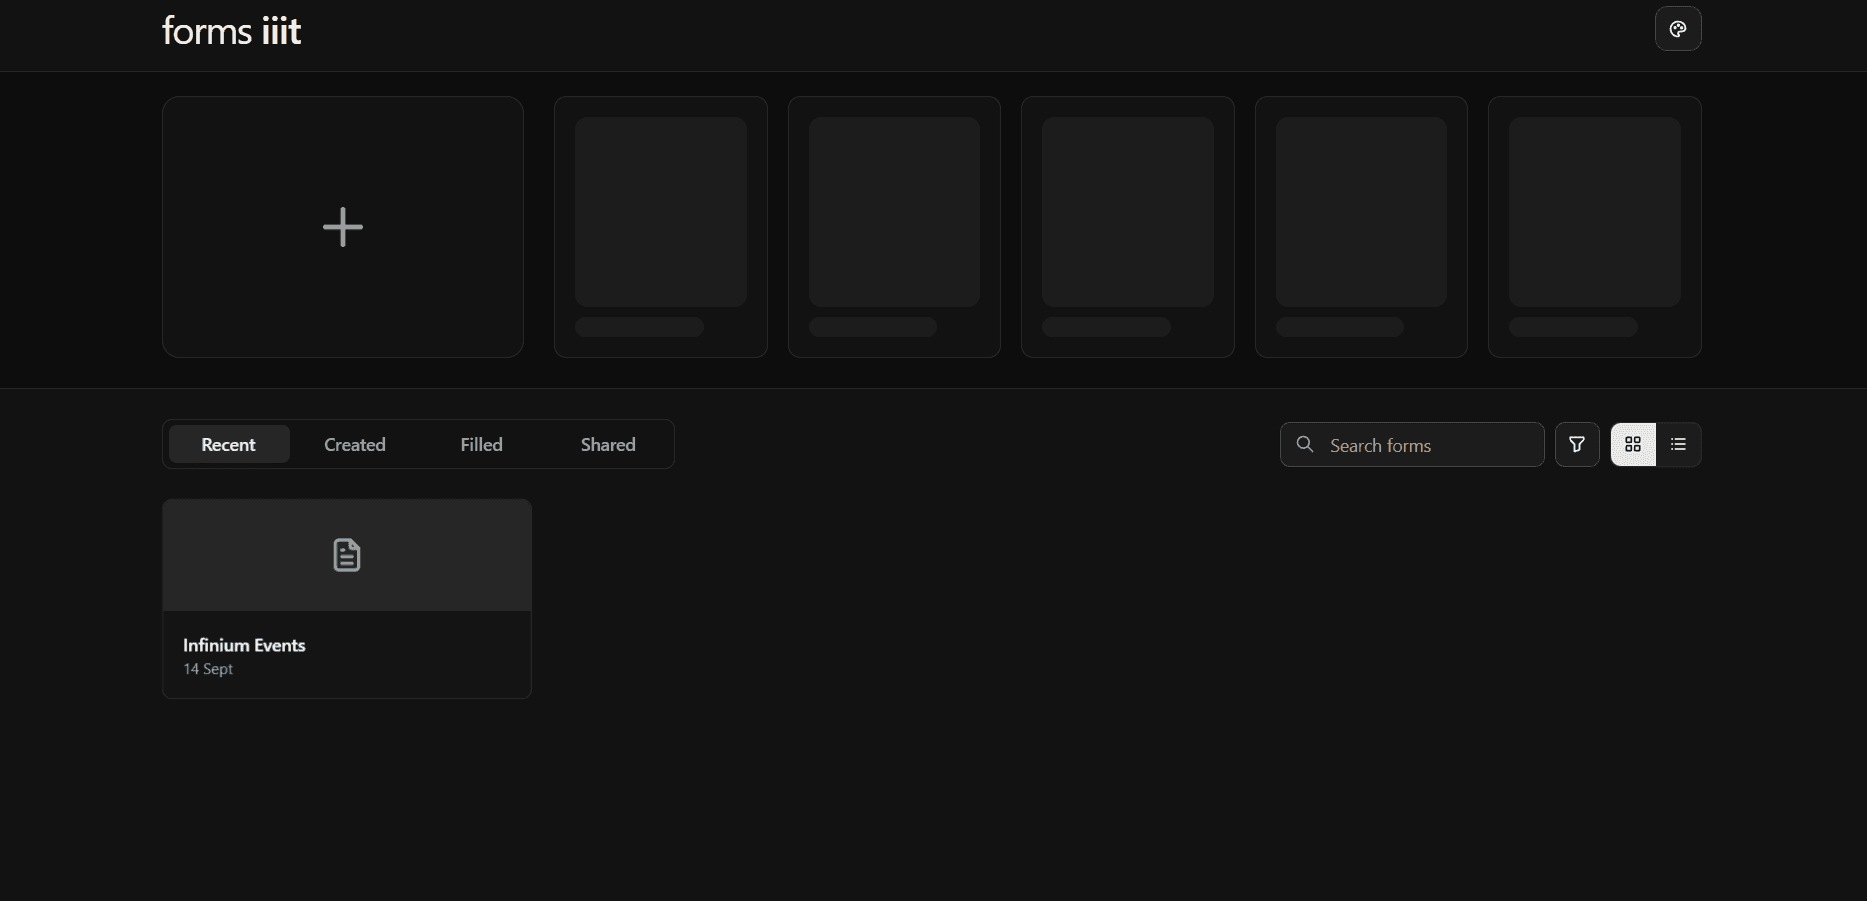Select the third loading template placeholder card
The image size is (1867, 901).
[x=1127, y=227]
